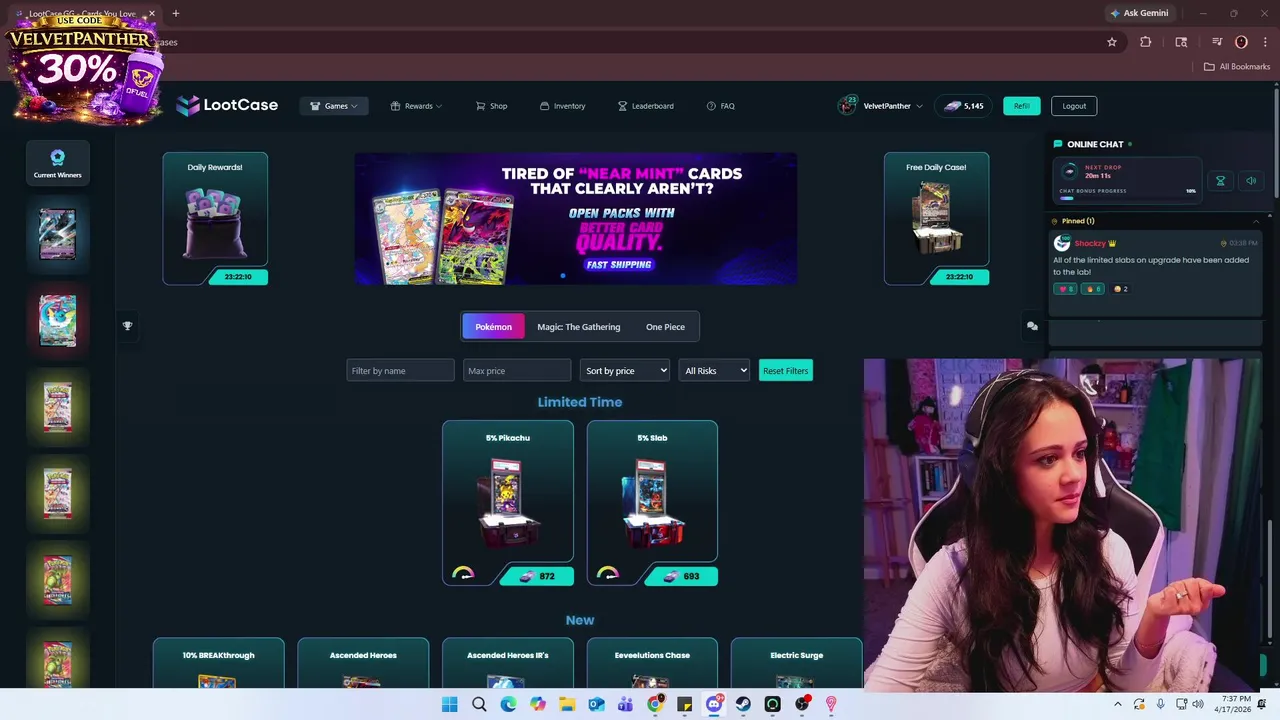This screenshot has width=1280, height=720.
Task: Click 693 price on 5% Slab
Action: tap(681, 576)
